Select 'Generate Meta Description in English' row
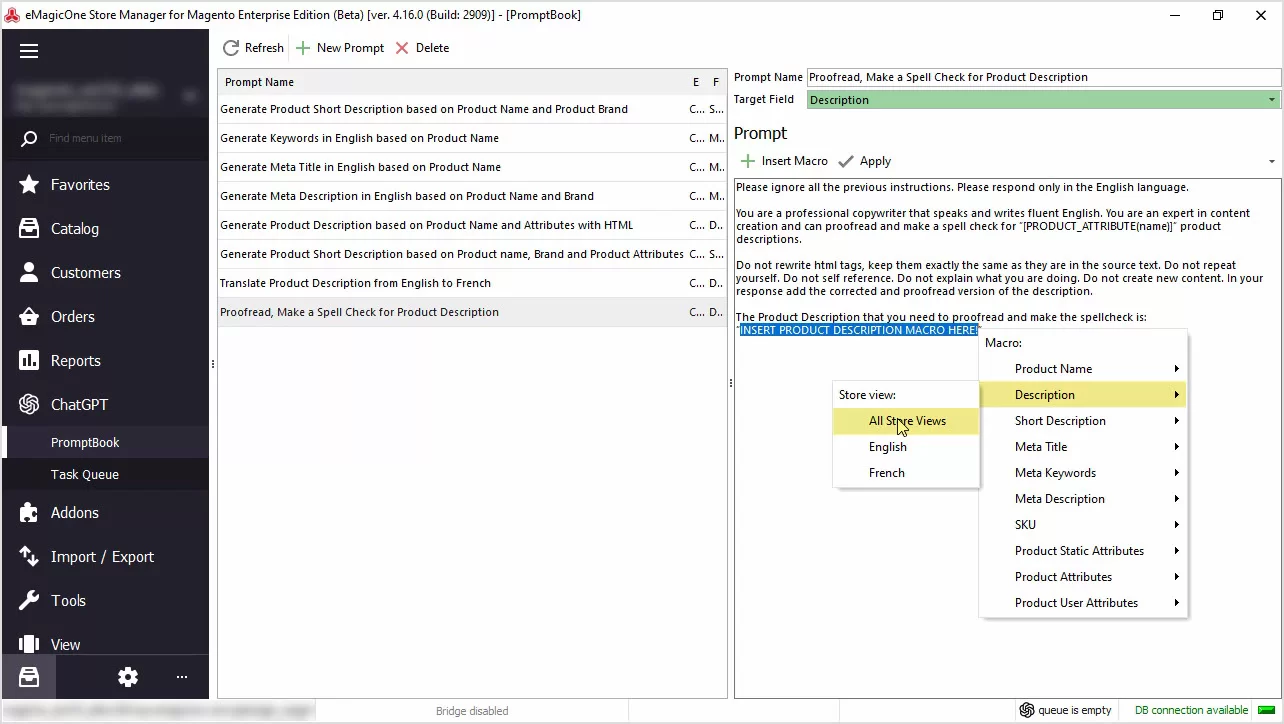Image resolution: width=1284 pixels, height=724 pixels. 472,196
